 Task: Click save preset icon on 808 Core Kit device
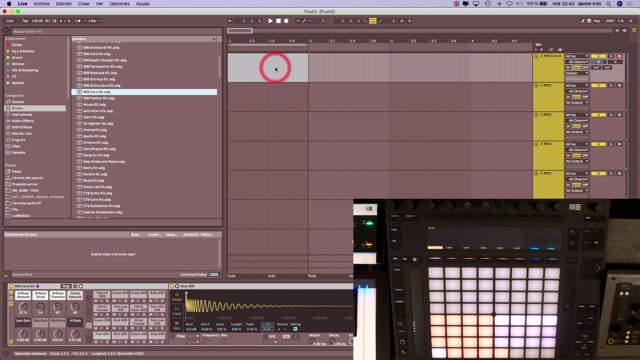coord(81,286)
